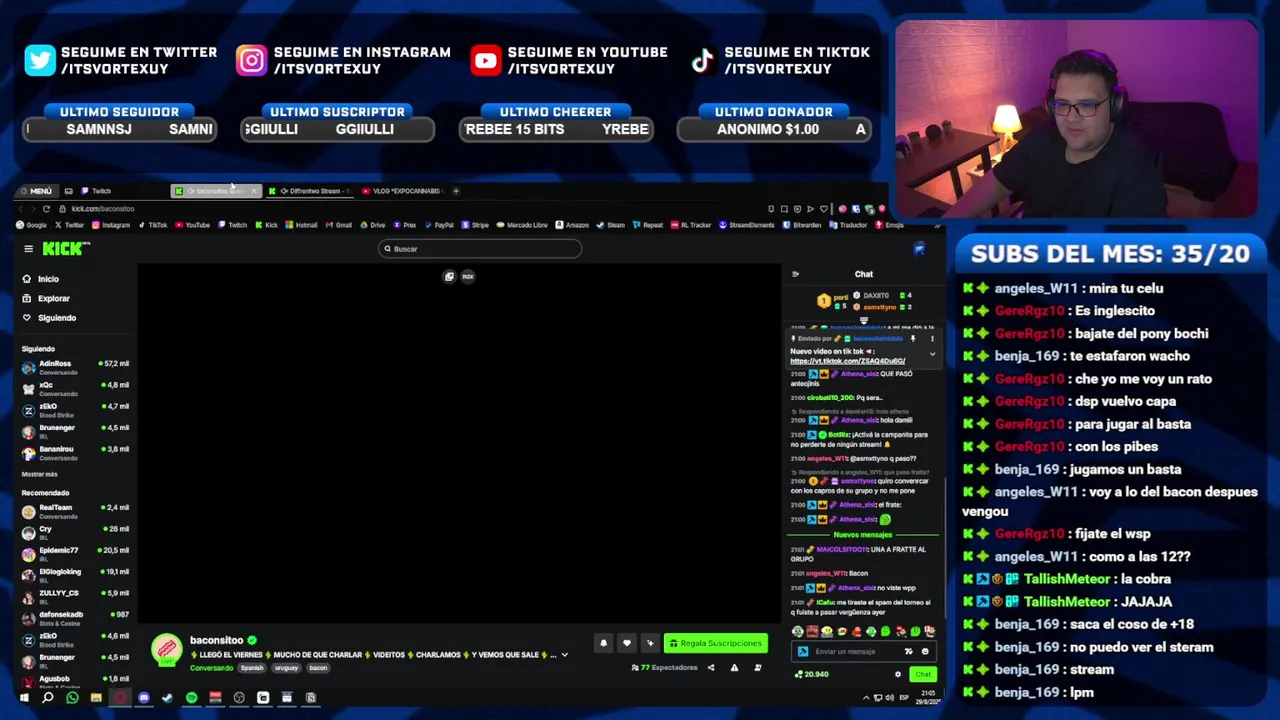Viewport: 1280px width, 720px height.
Task: Open AdinRoss channel in sidebar
Action: pos(75,367)
